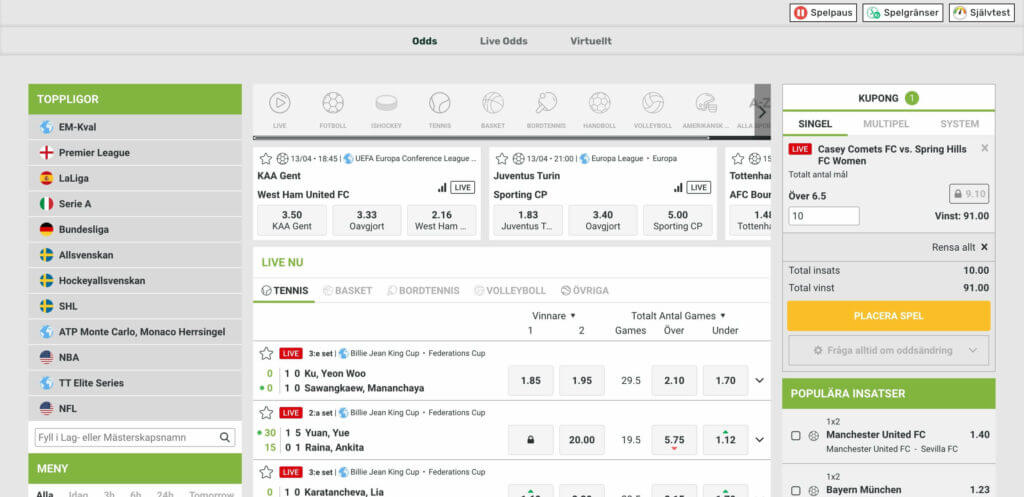The height and width of the screenshot is (497, 1024).
Task: Open the odds change preference dropdown
Action: point(889,351)
